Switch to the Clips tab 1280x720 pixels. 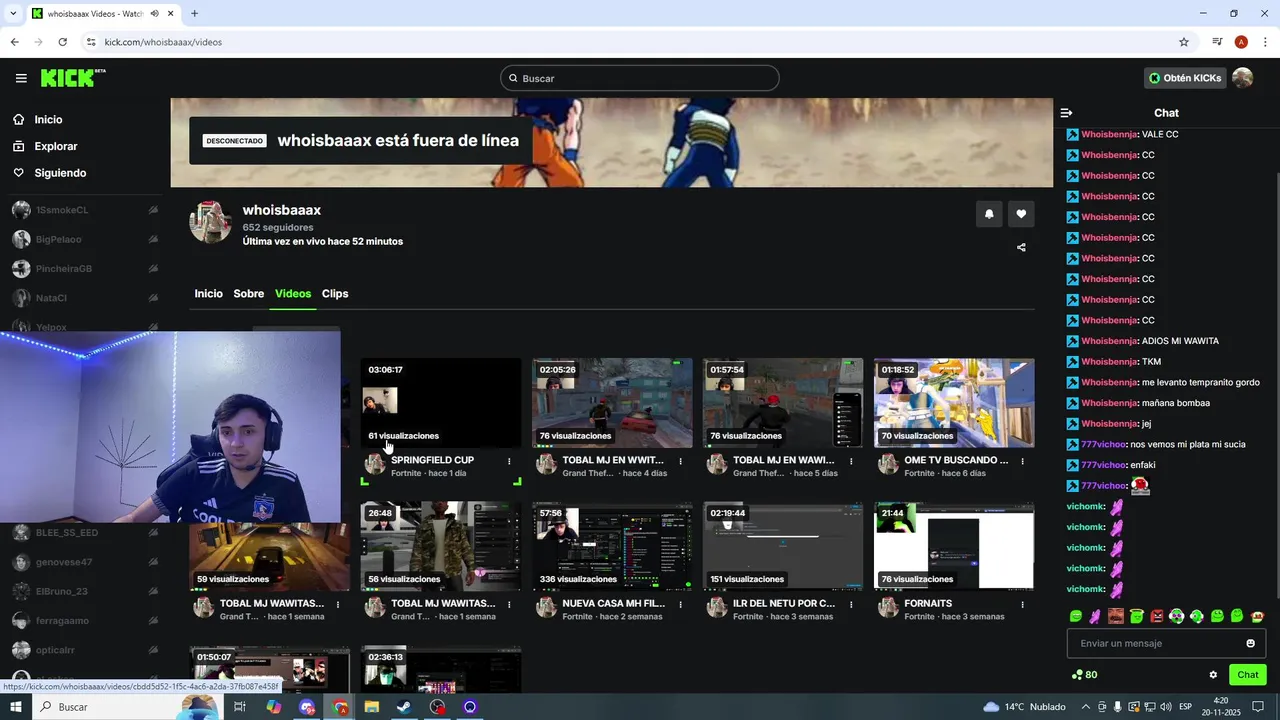click(335, 293)
